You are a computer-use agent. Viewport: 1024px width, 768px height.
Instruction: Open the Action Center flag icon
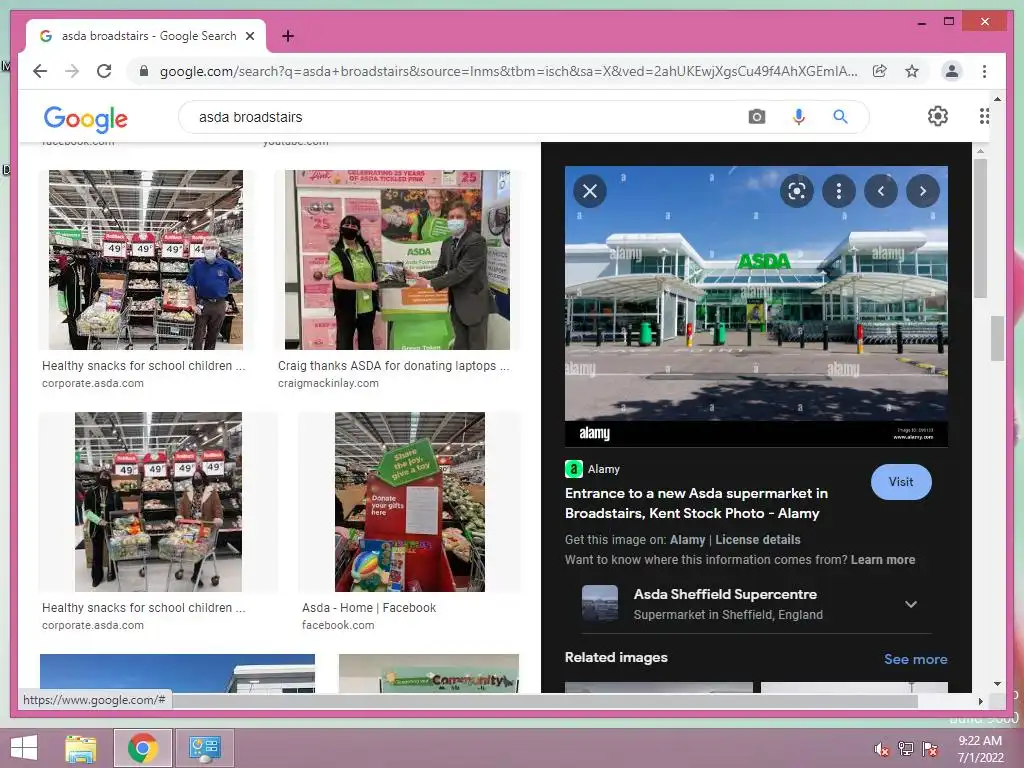tap(930, 749)
